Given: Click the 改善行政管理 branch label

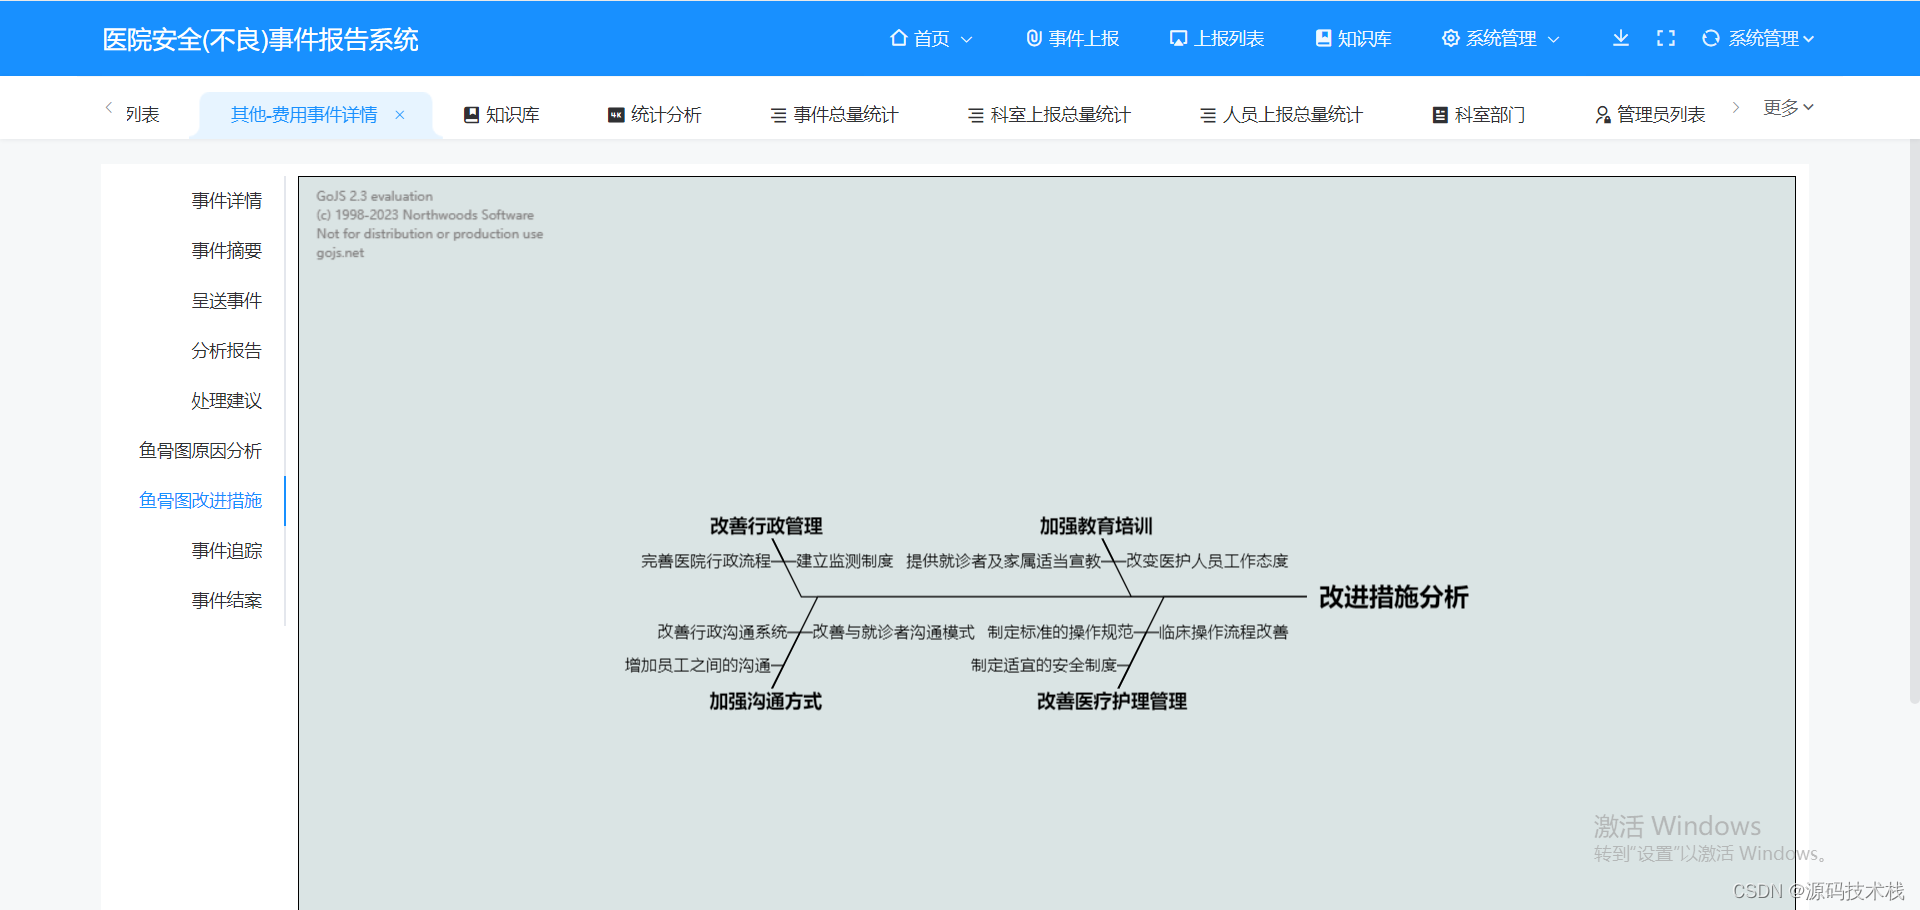Looking at the screenshot, I should pyautogui.click(x=766, y=526).
